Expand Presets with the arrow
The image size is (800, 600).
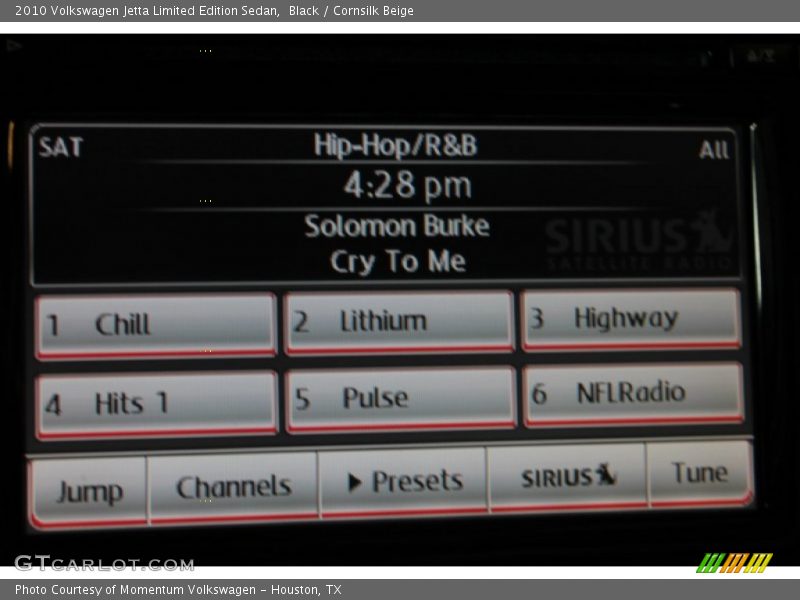click(403, 482)
